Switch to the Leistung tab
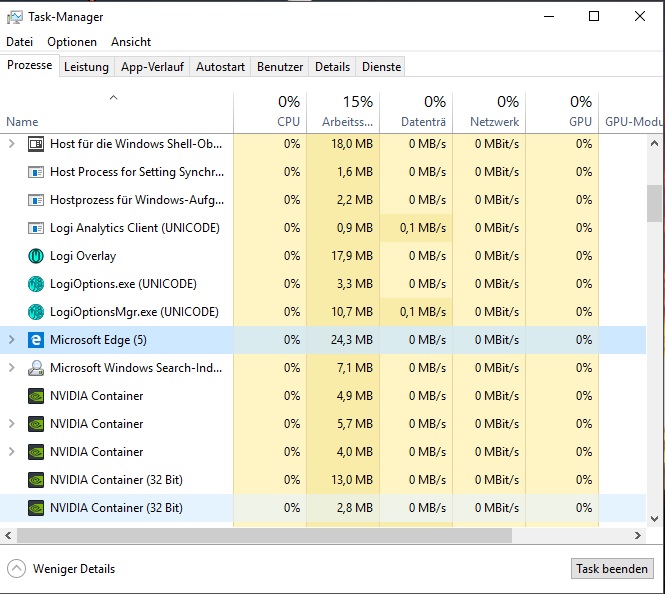Screen dimensions: 665x594 [87, 67]
